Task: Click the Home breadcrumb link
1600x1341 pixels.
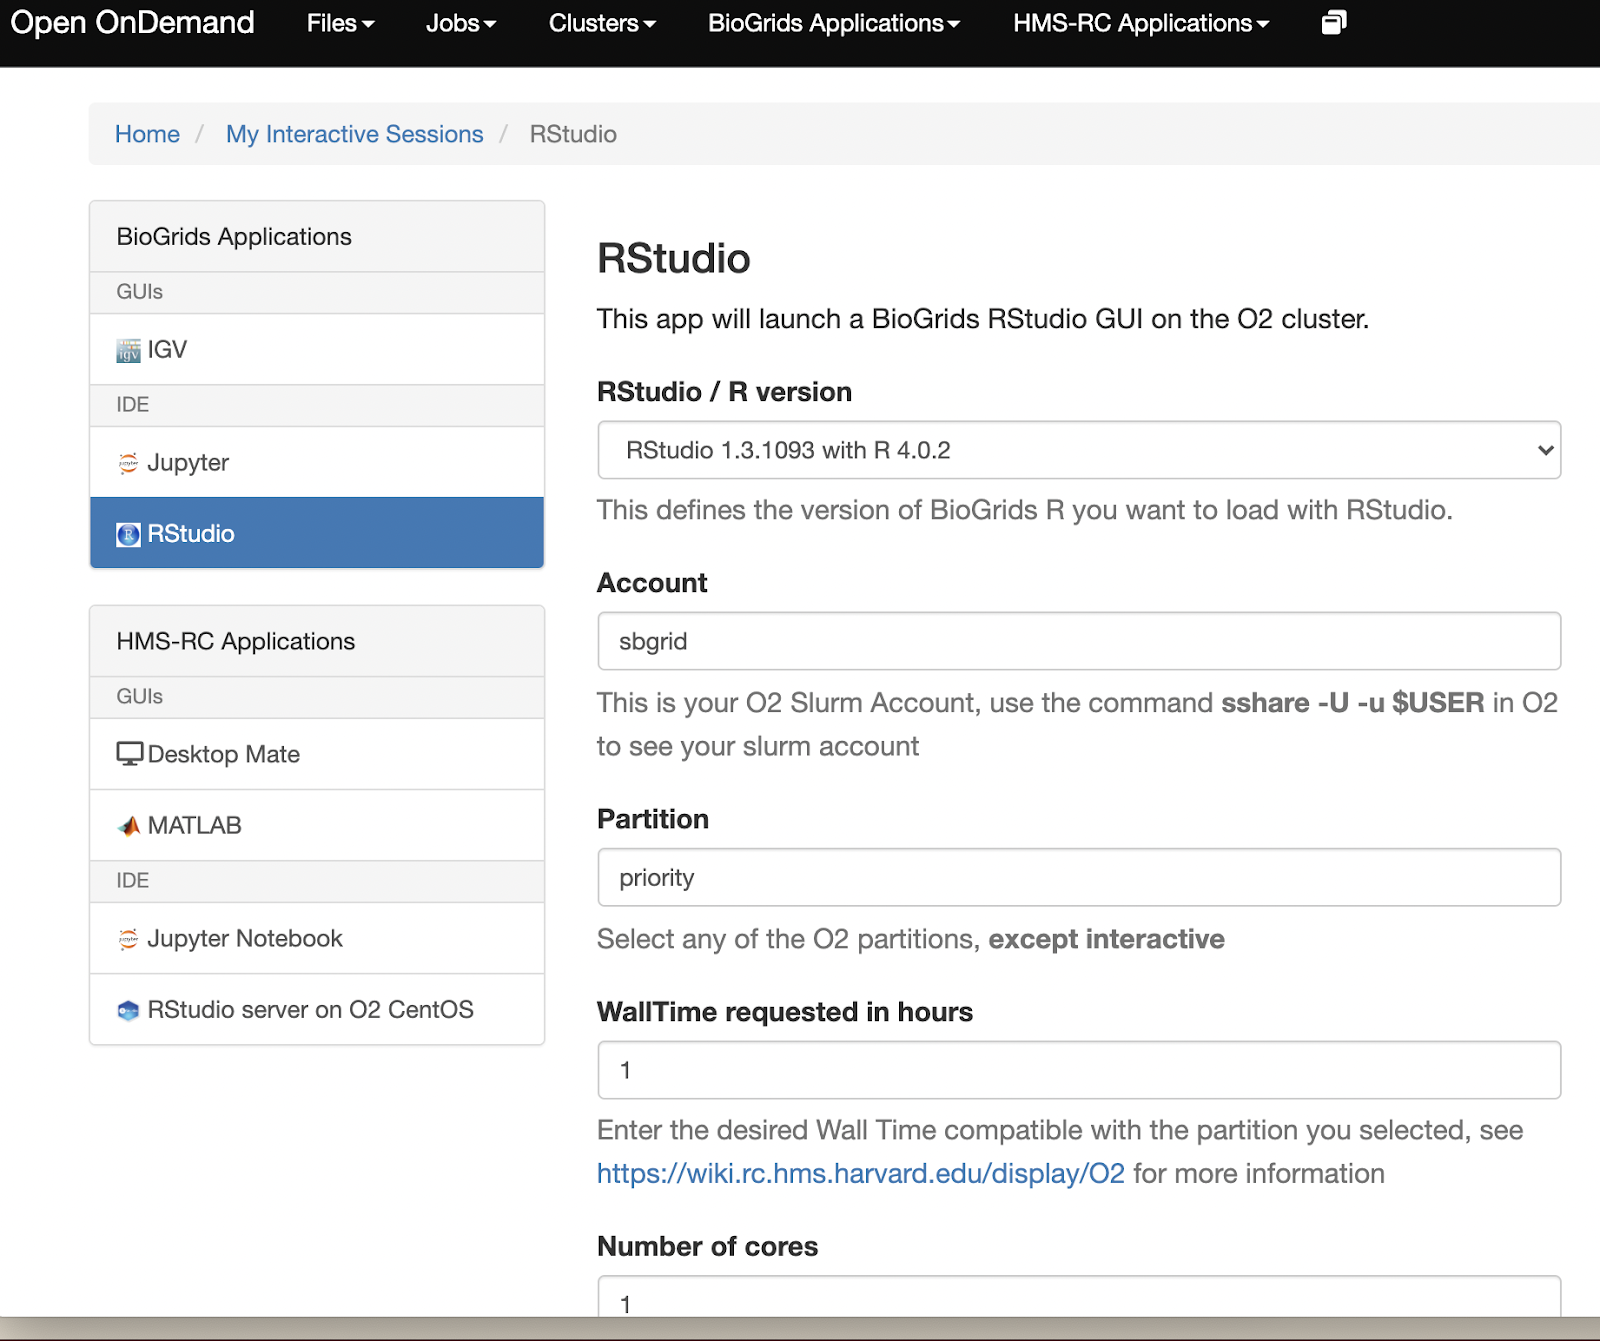Action: click(x=148, y=134)
